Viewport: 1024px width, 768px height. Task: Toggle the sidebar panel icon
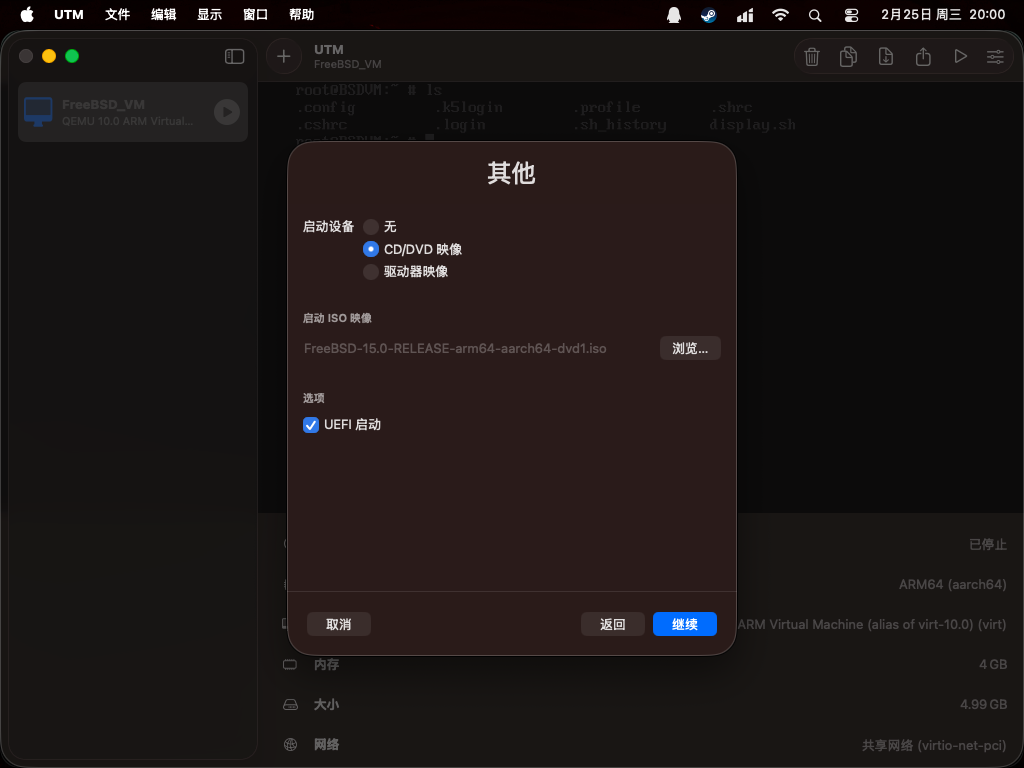pyautogui.click(x=234, y=57)
